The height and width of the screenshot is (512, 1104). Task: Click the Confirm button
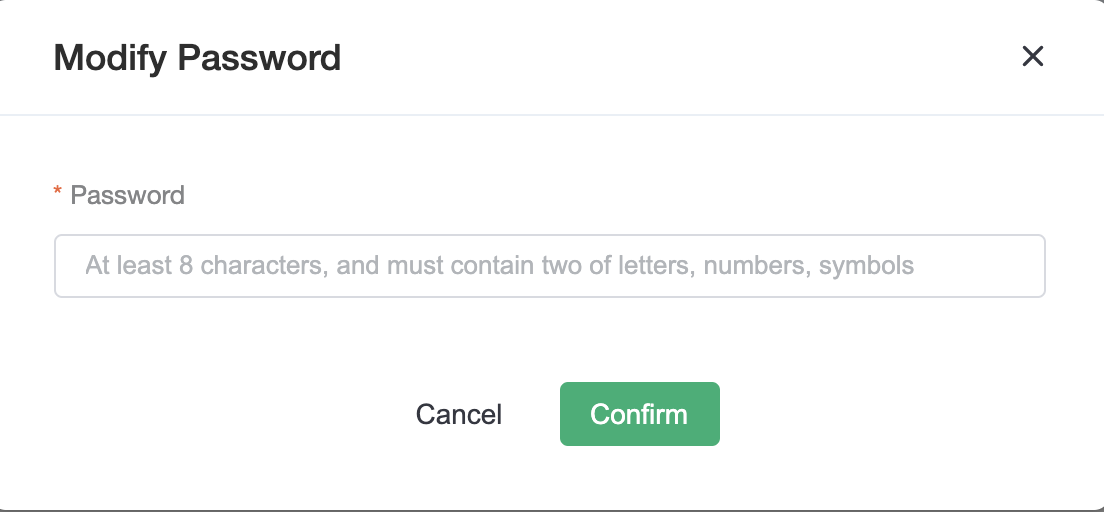tap(639, 414)
